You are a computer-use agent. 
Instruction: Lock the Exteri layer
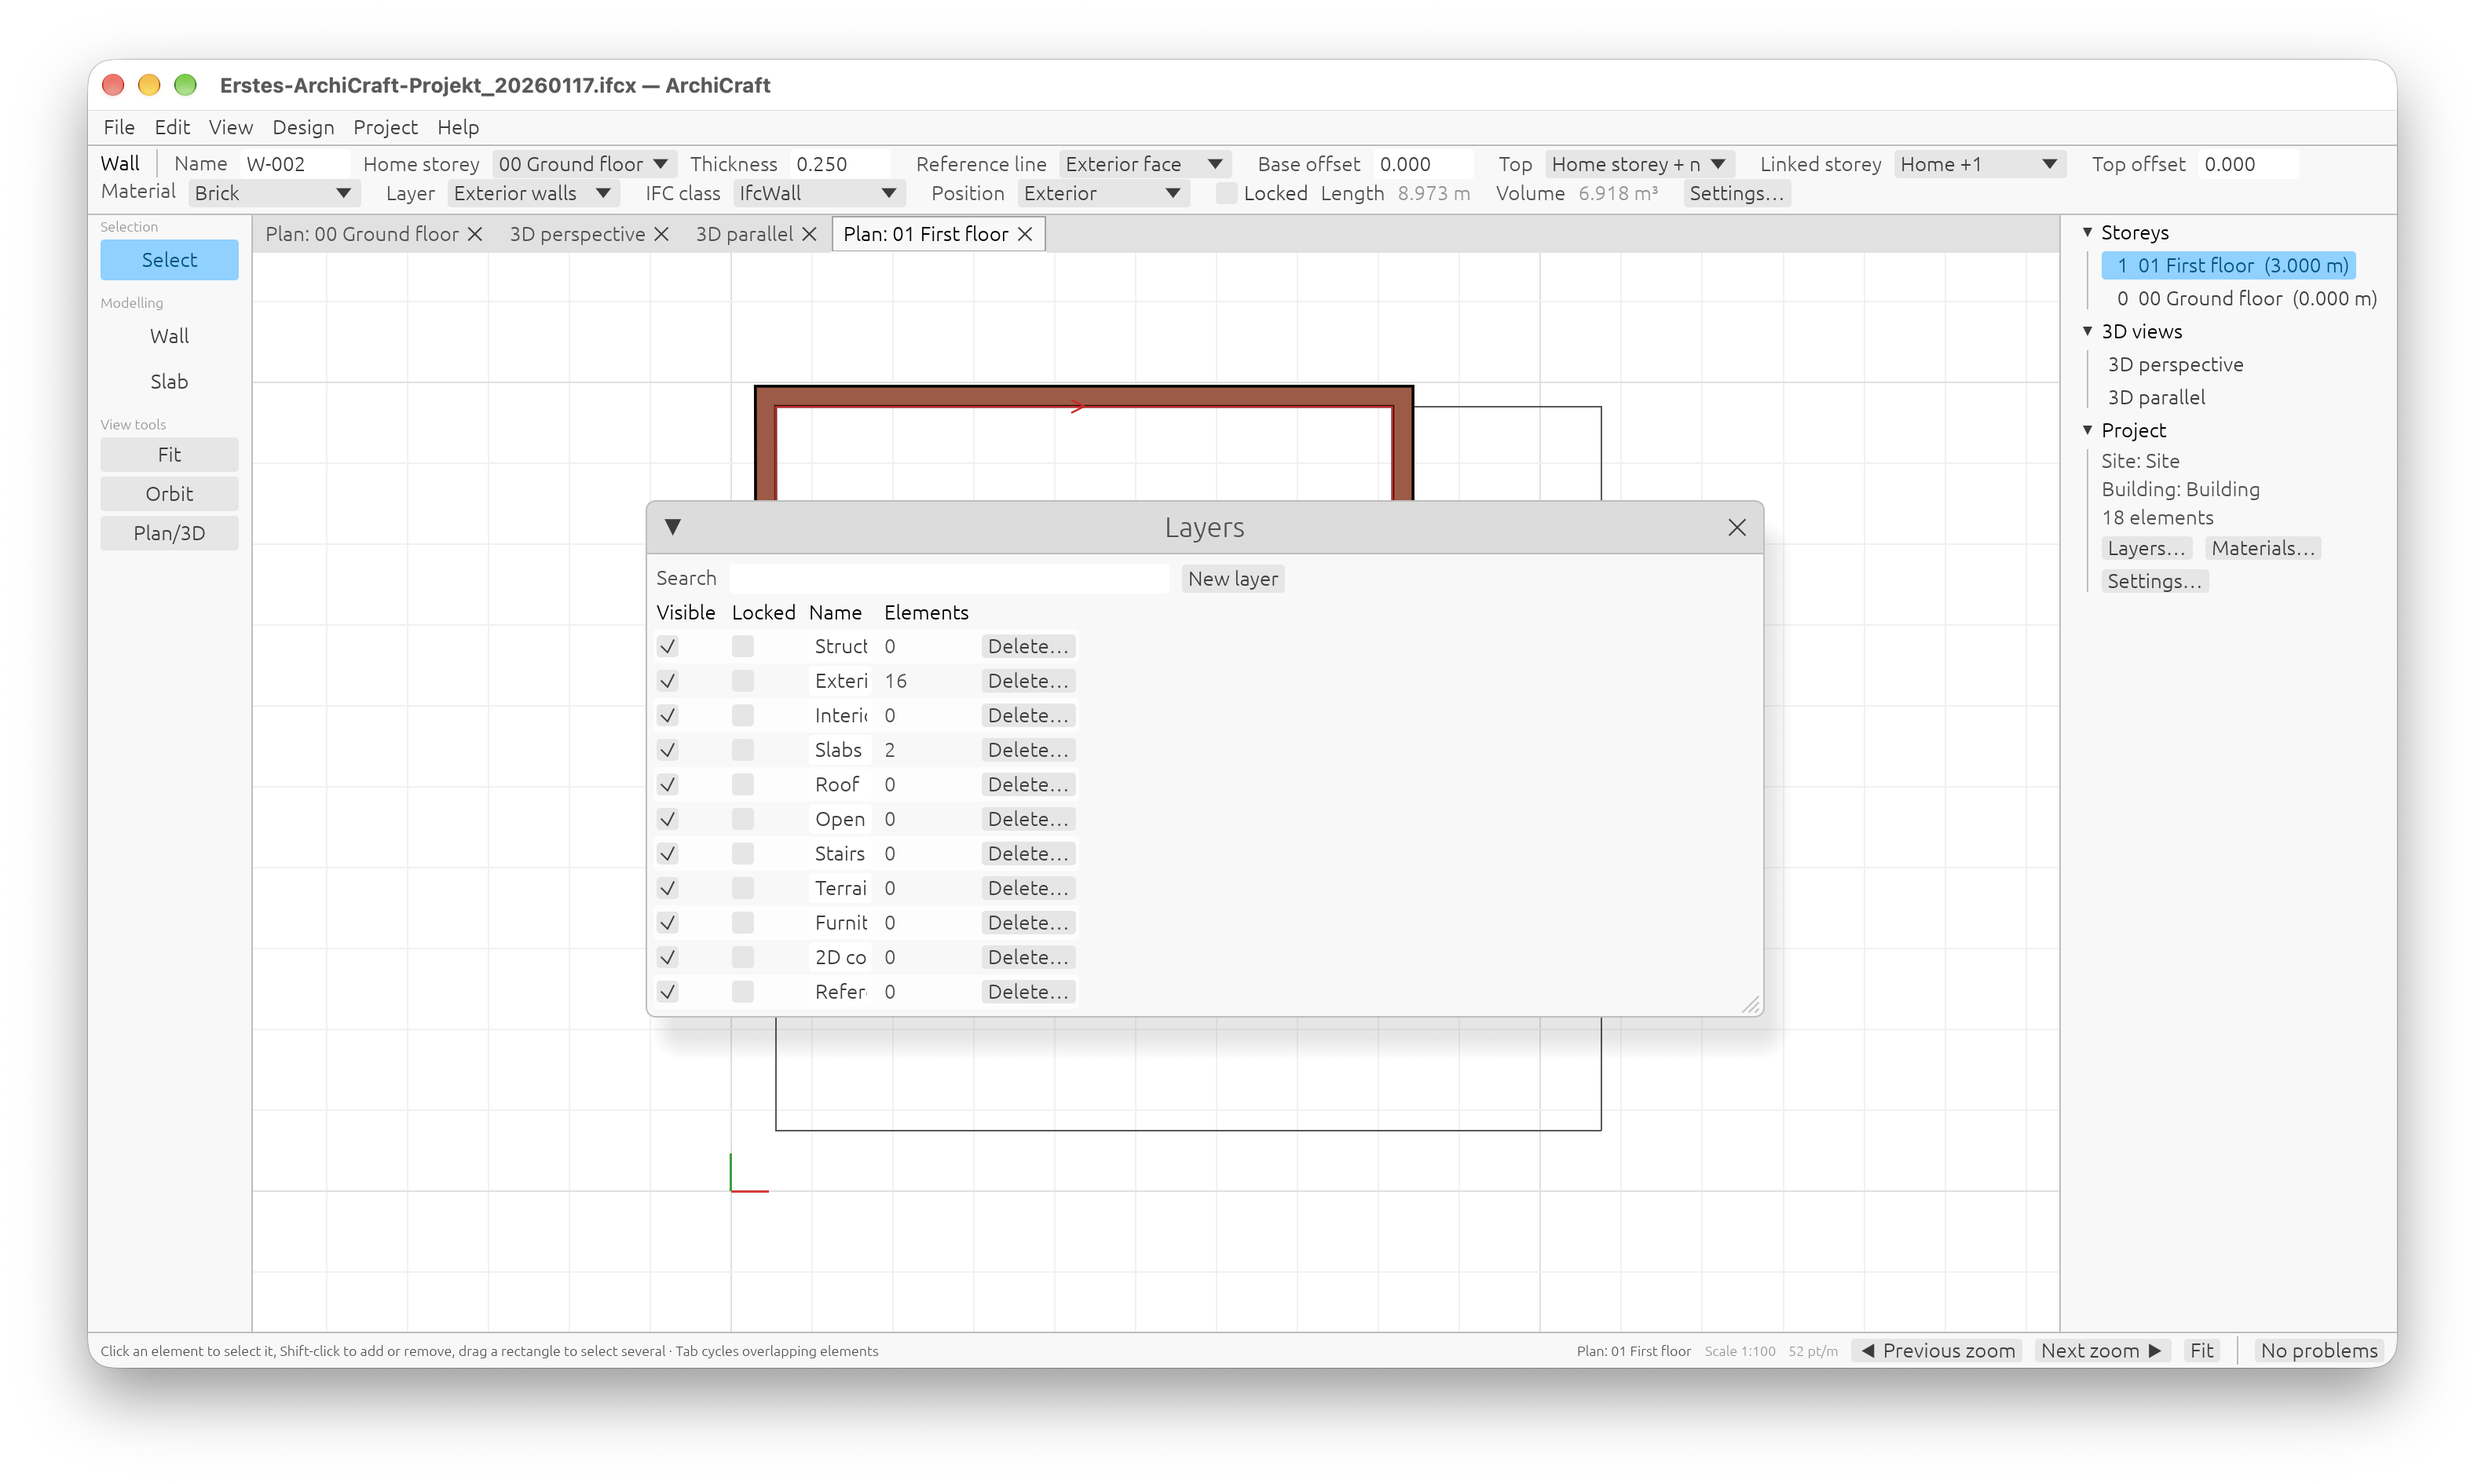742,681
